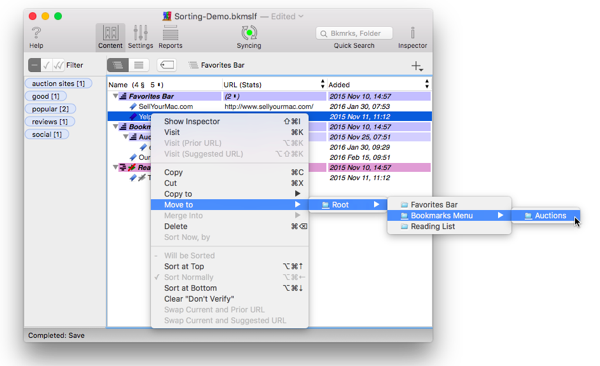Choose Cut from context menu

(230, 183)
